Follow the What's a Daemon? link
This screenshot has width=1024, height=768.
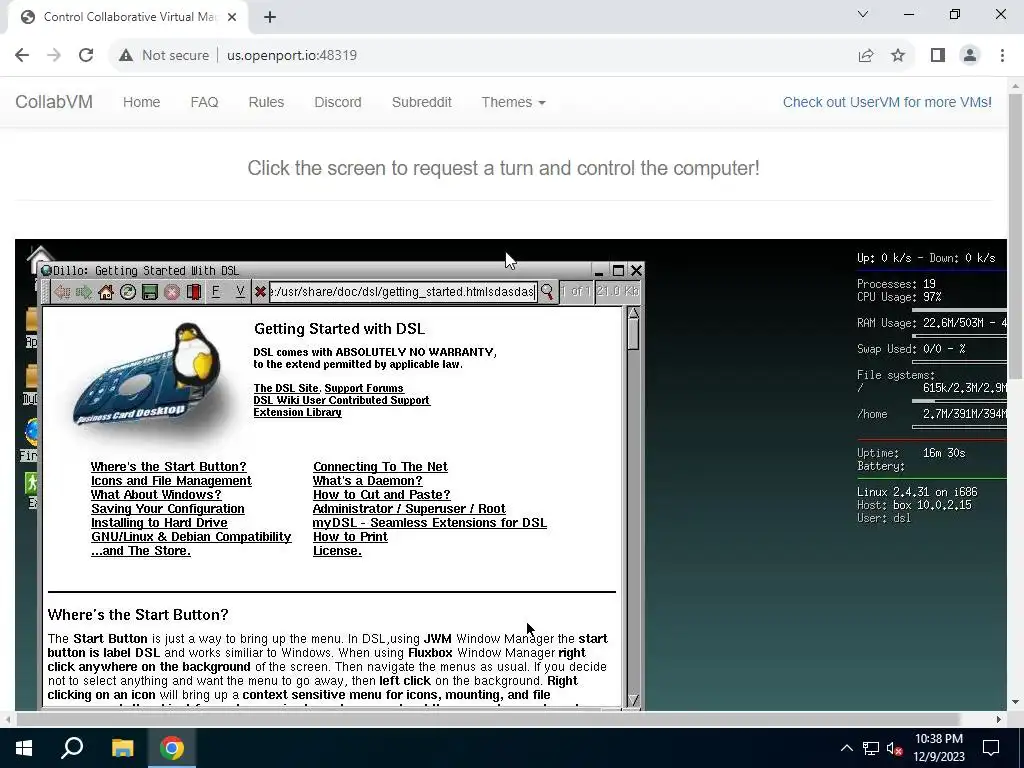(x=368, y=481)
